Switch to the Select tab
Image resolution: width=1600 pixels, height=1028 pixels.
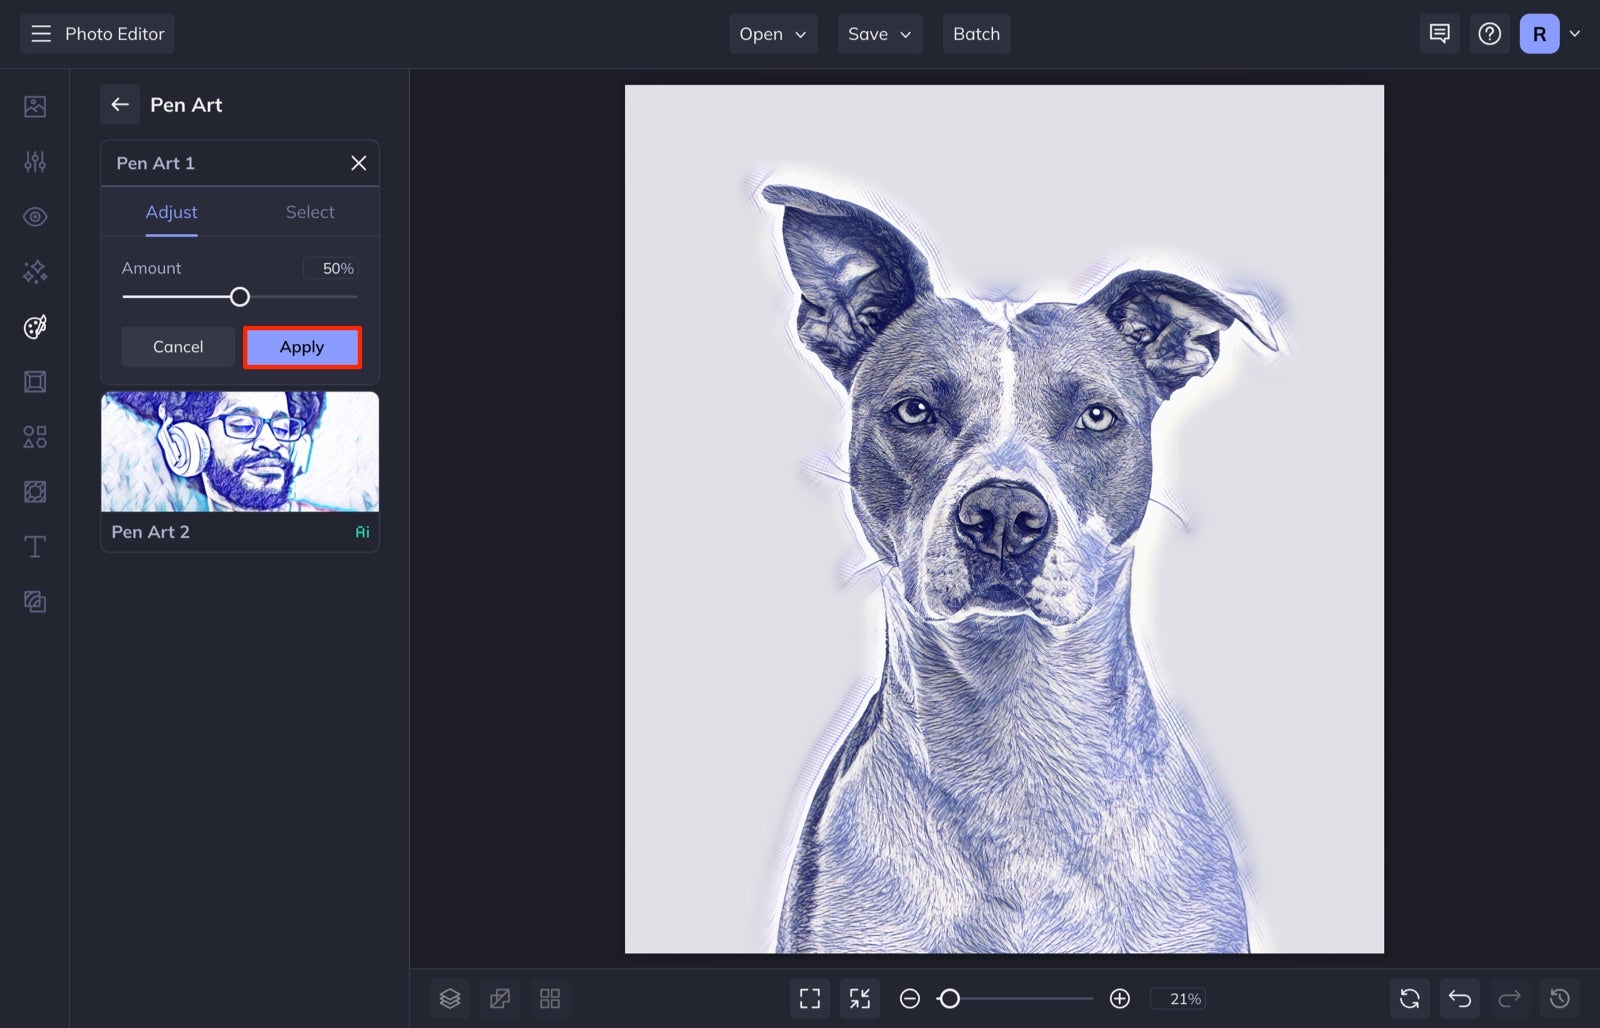(310, 211)
